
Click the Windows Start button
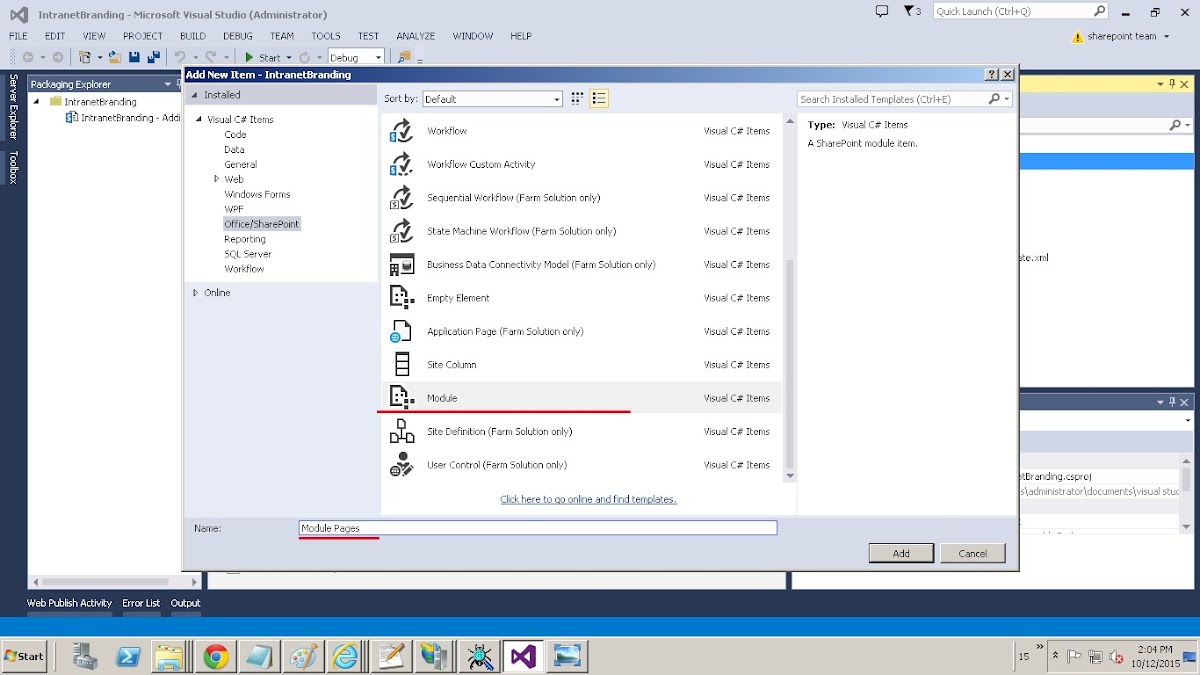[25, 656]
